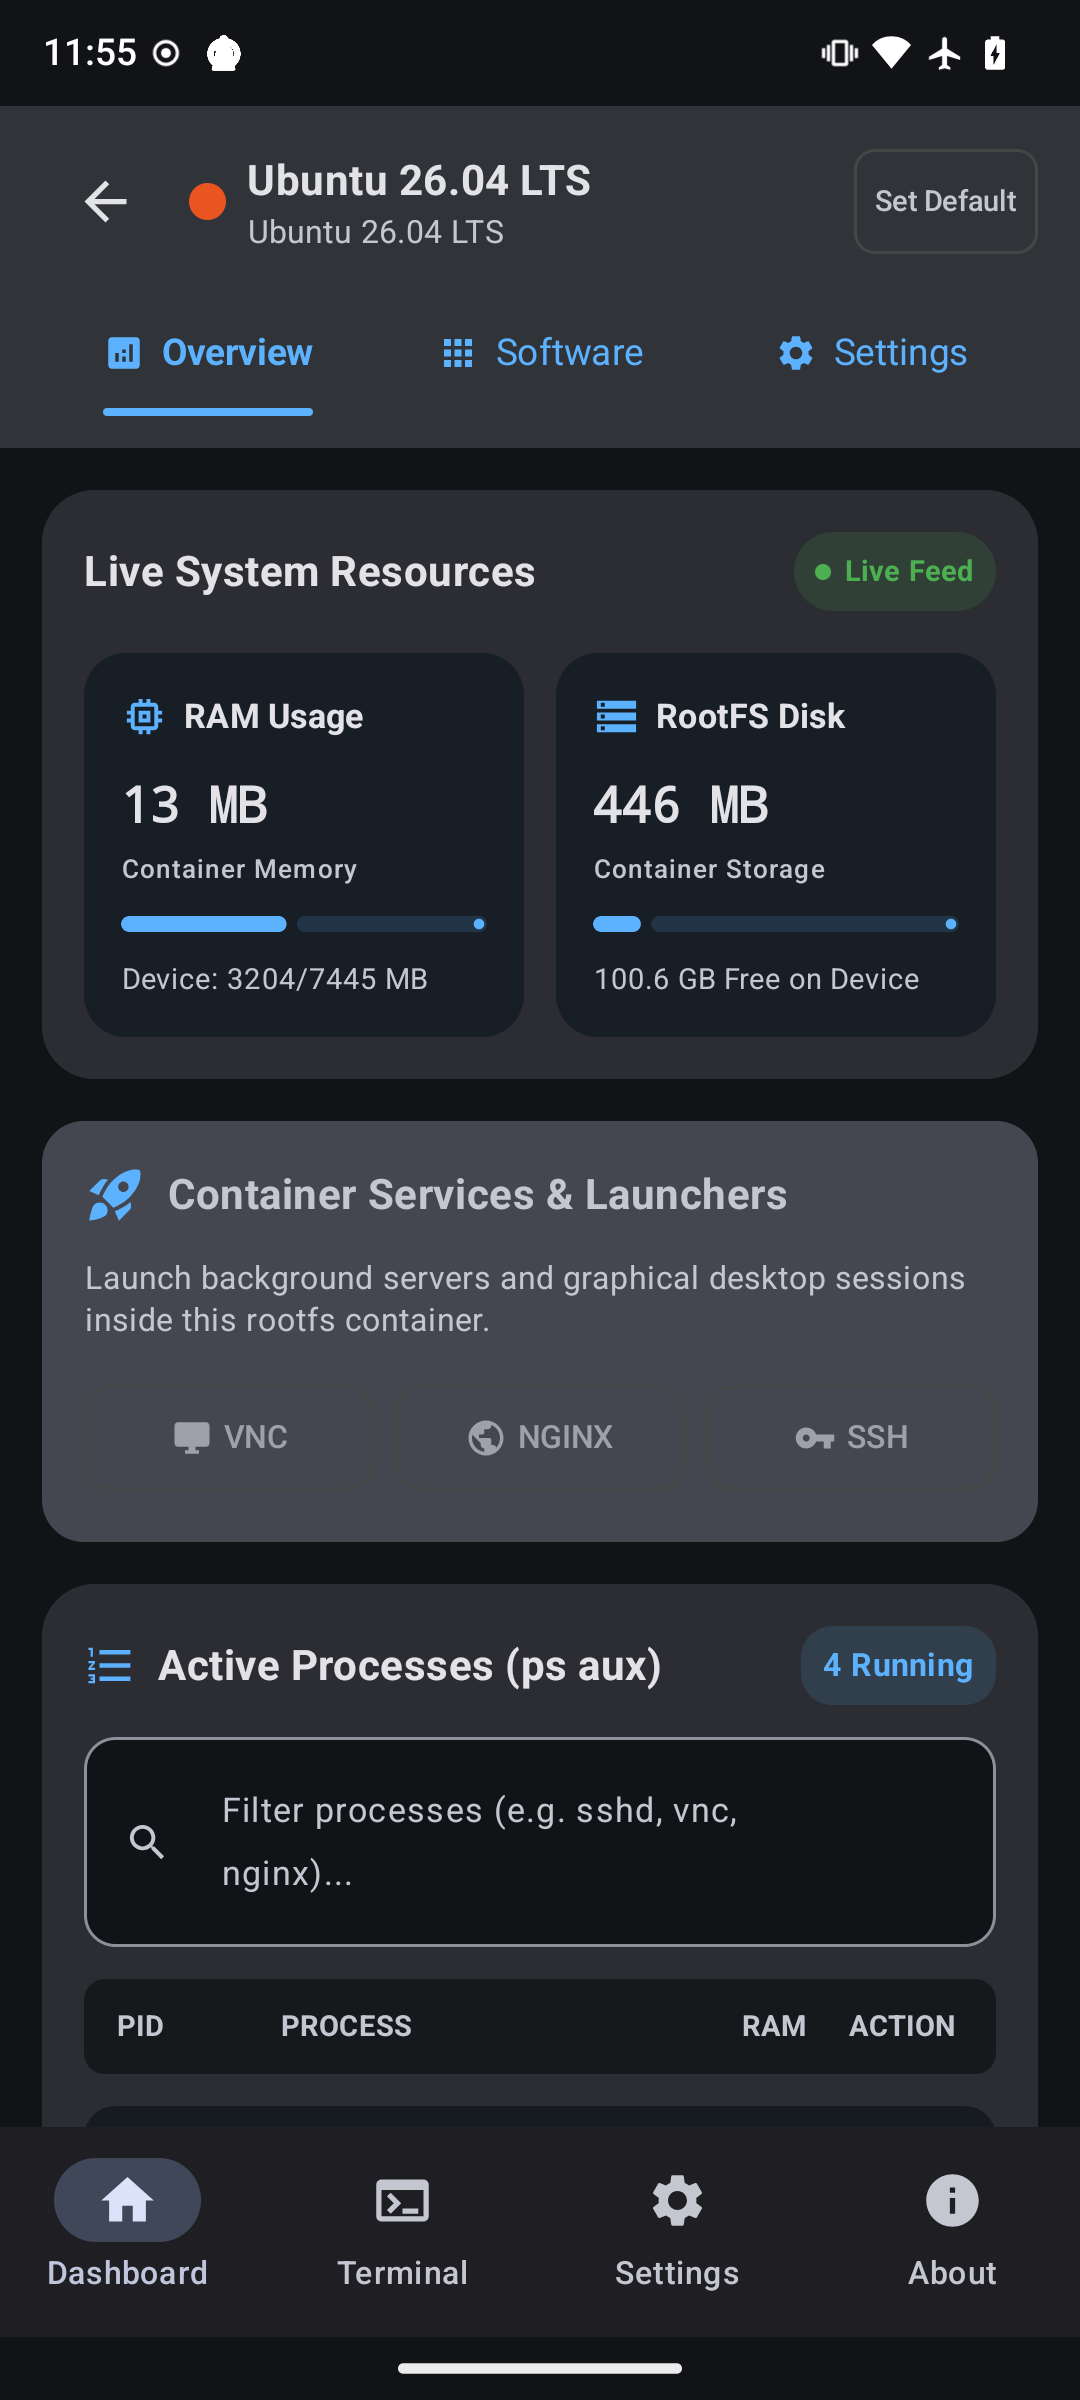
Task: Click the Software grid icon
Action: tap(458, 353)
